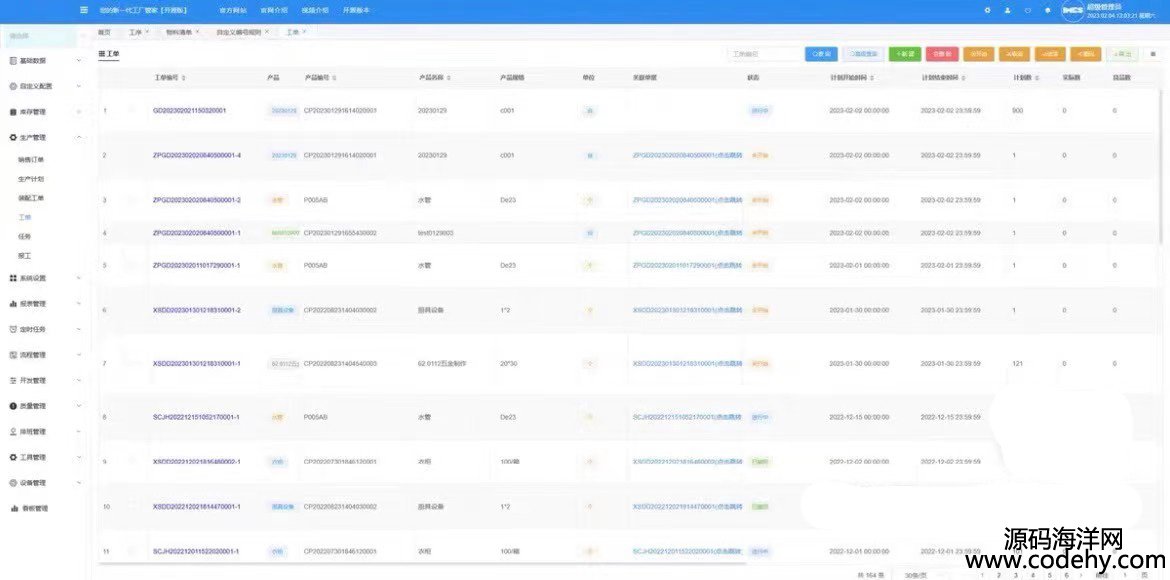Click the green 新增 button

(x=905, y=54)
